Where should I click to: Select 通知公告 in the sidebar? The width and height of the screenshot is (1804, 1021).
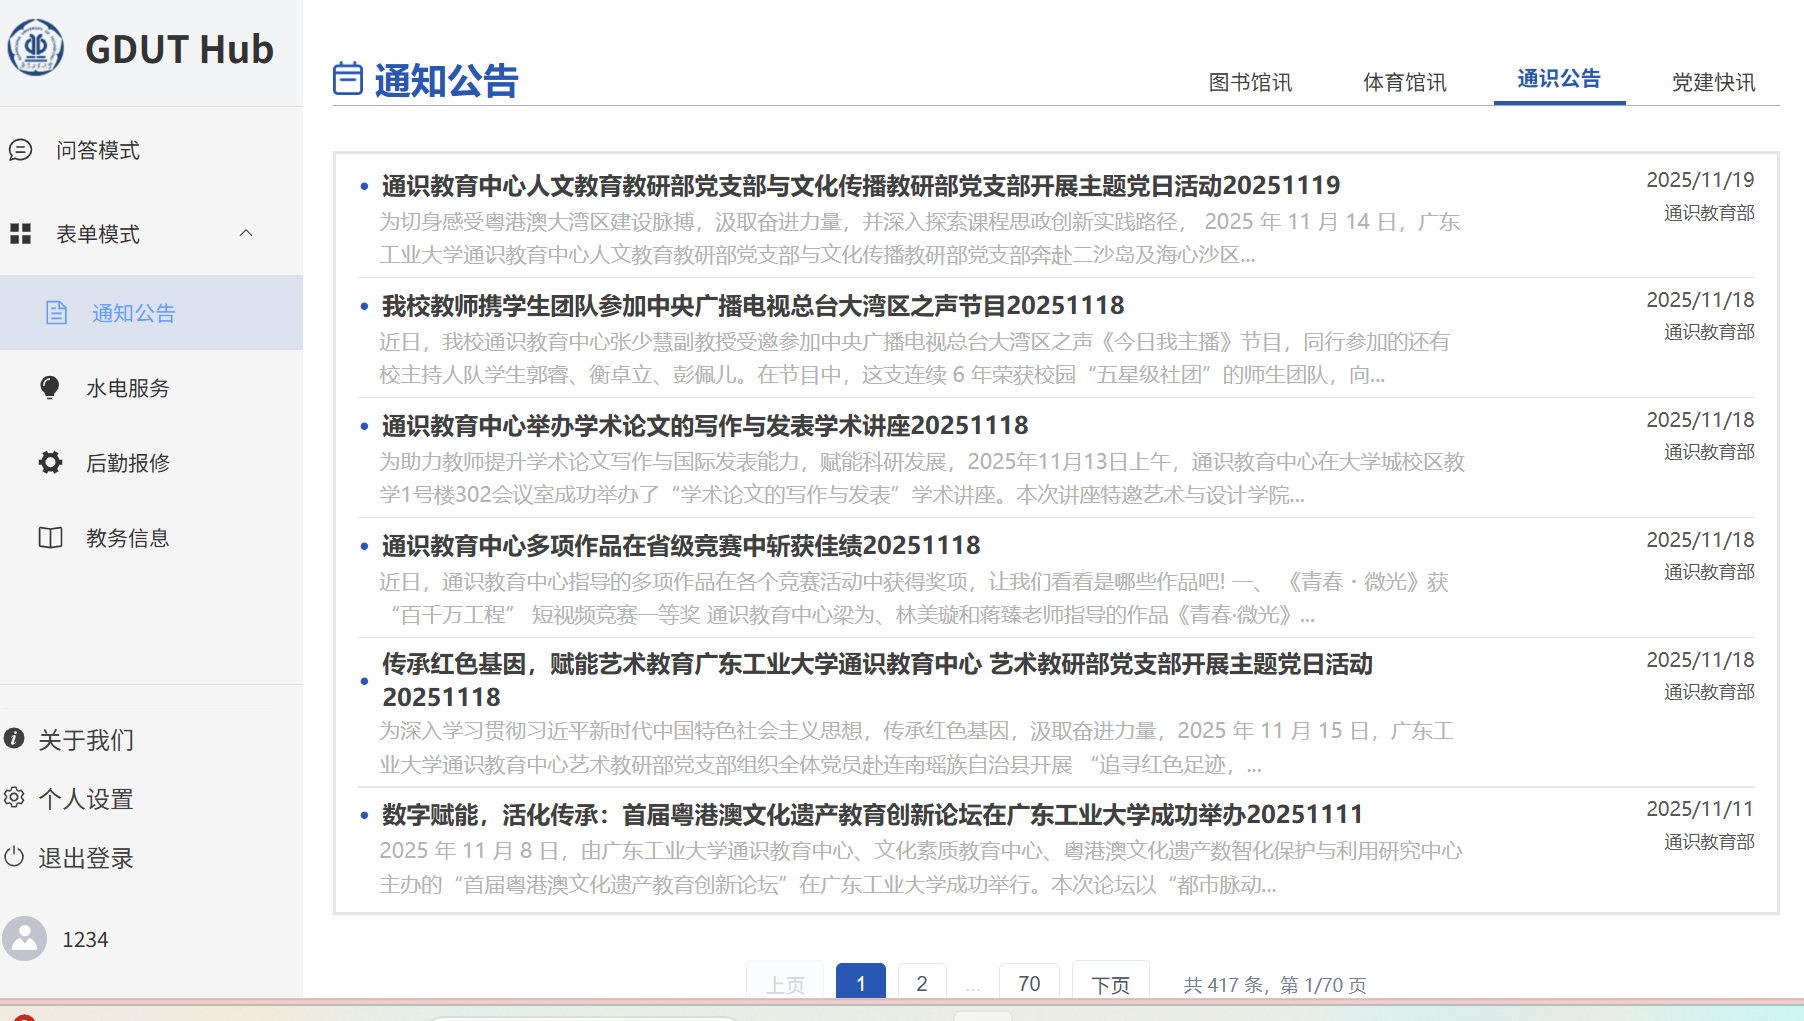(x=133, y=313)
